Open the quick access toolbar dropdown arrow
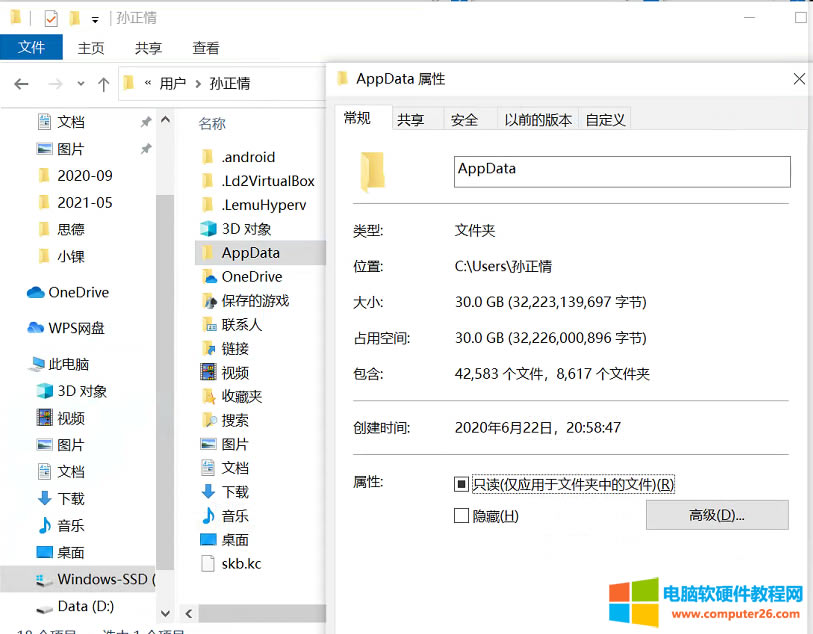 [95, 19]
